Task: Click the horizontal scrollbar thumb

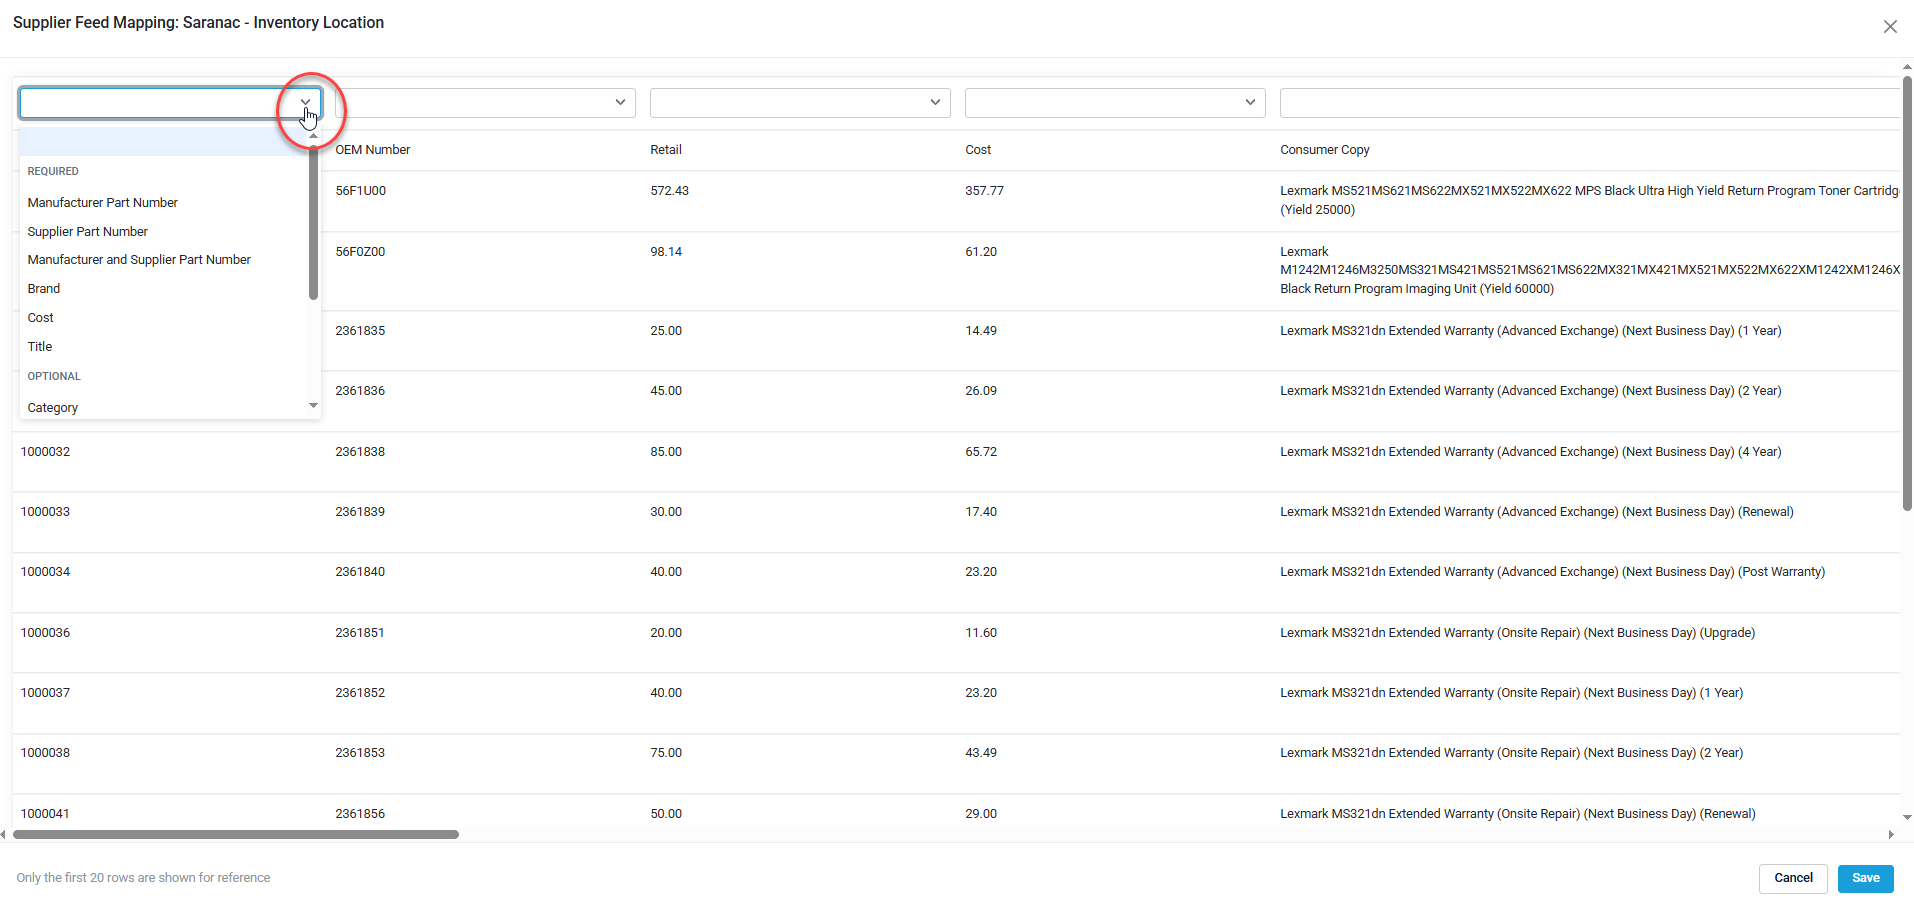Action: click(x=236, y=834)
